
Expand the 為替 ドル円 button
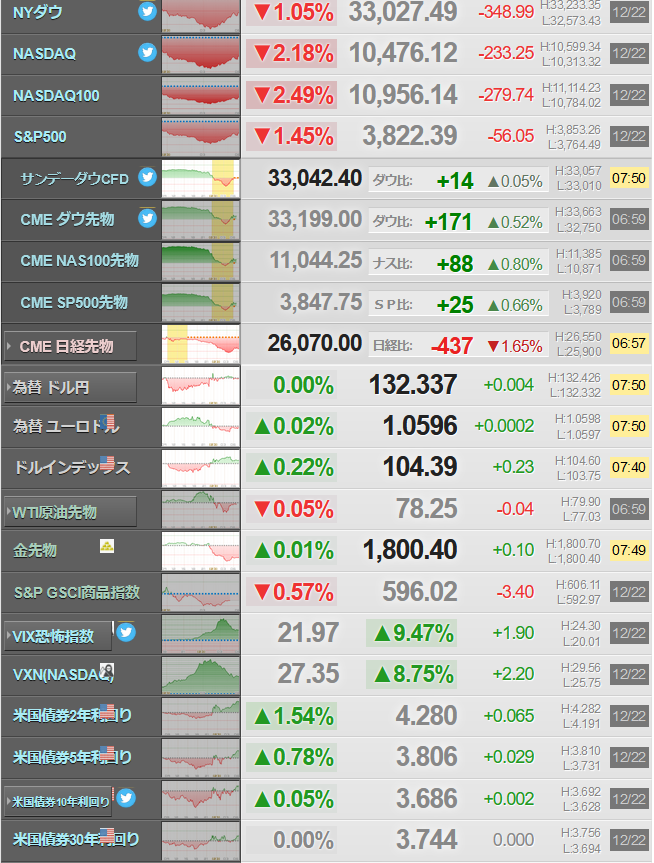click(70, 387)
